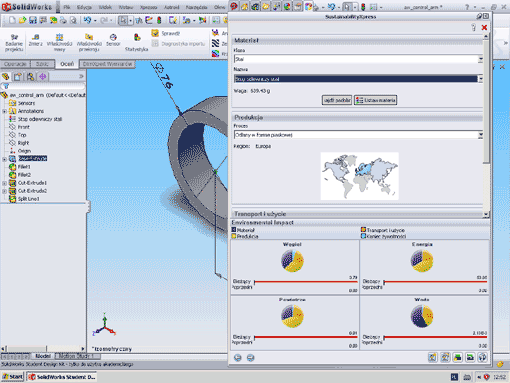Open the Statystyka tool icon
This screenshot has width=510, height=383.
point(137,37)
